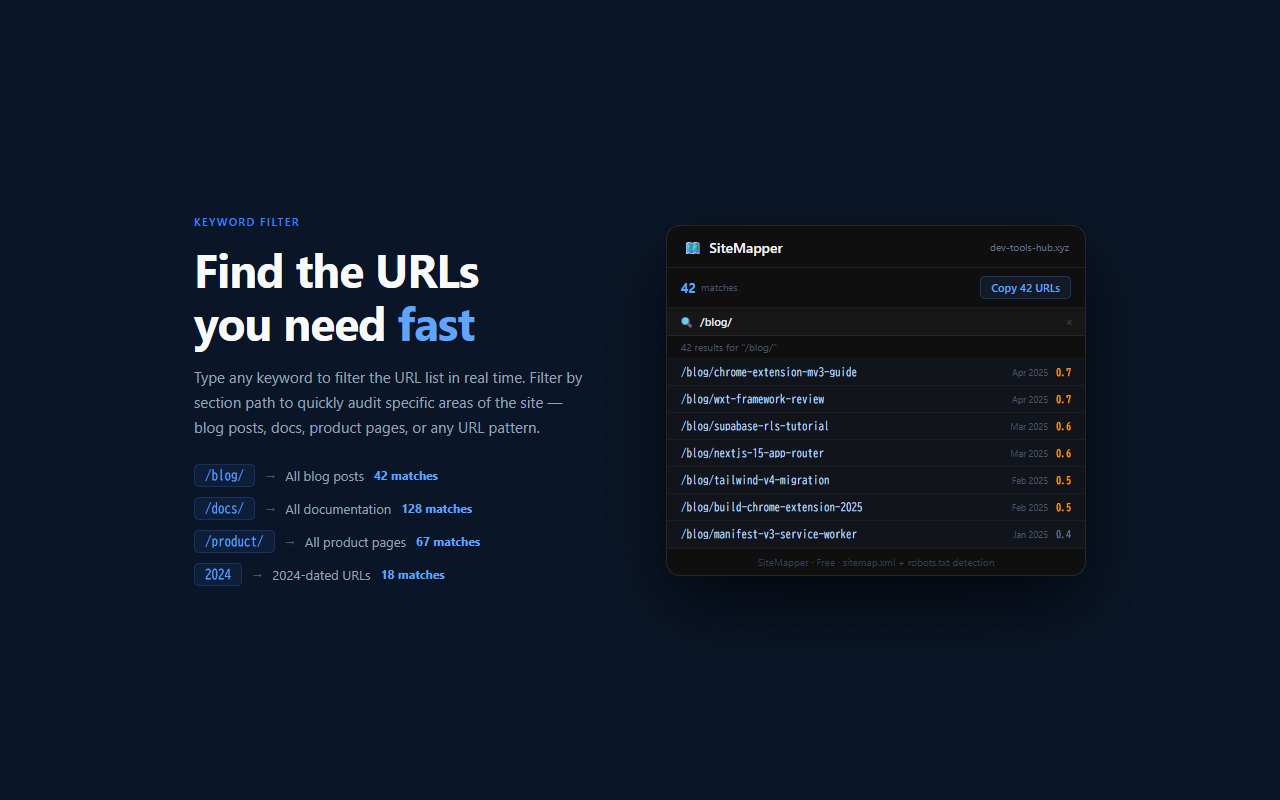Viewport: 1280px width, 800px height.
Task: Open /blog/build-chrome-extension-2025 URL row
Action: [876, 507]
